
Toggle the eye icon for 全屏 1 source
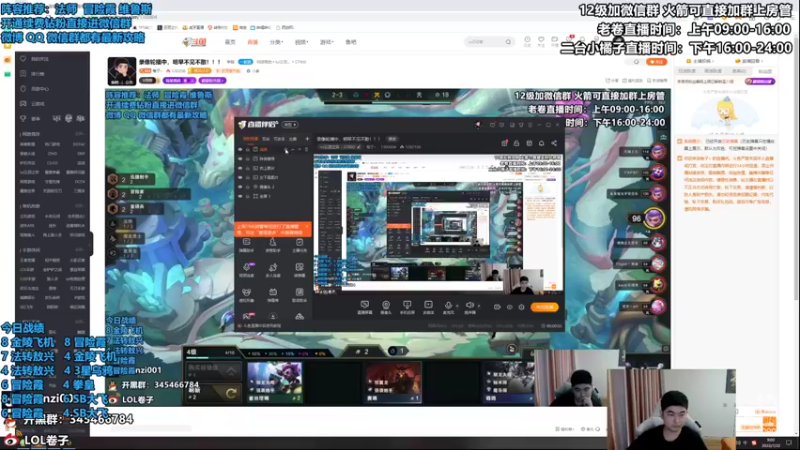point(240,196)
